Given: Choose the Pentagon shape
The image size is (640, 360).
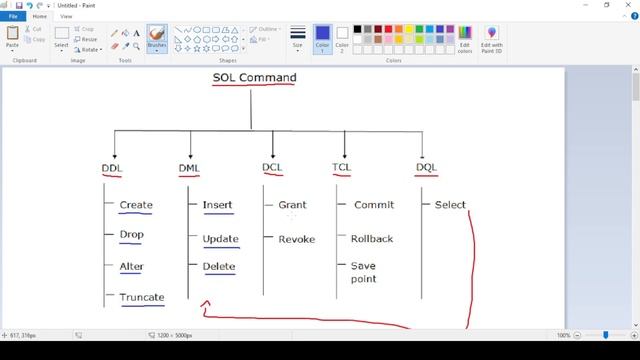Looking at the screenshot, I should pyautogui.click(x=197, y=39).
